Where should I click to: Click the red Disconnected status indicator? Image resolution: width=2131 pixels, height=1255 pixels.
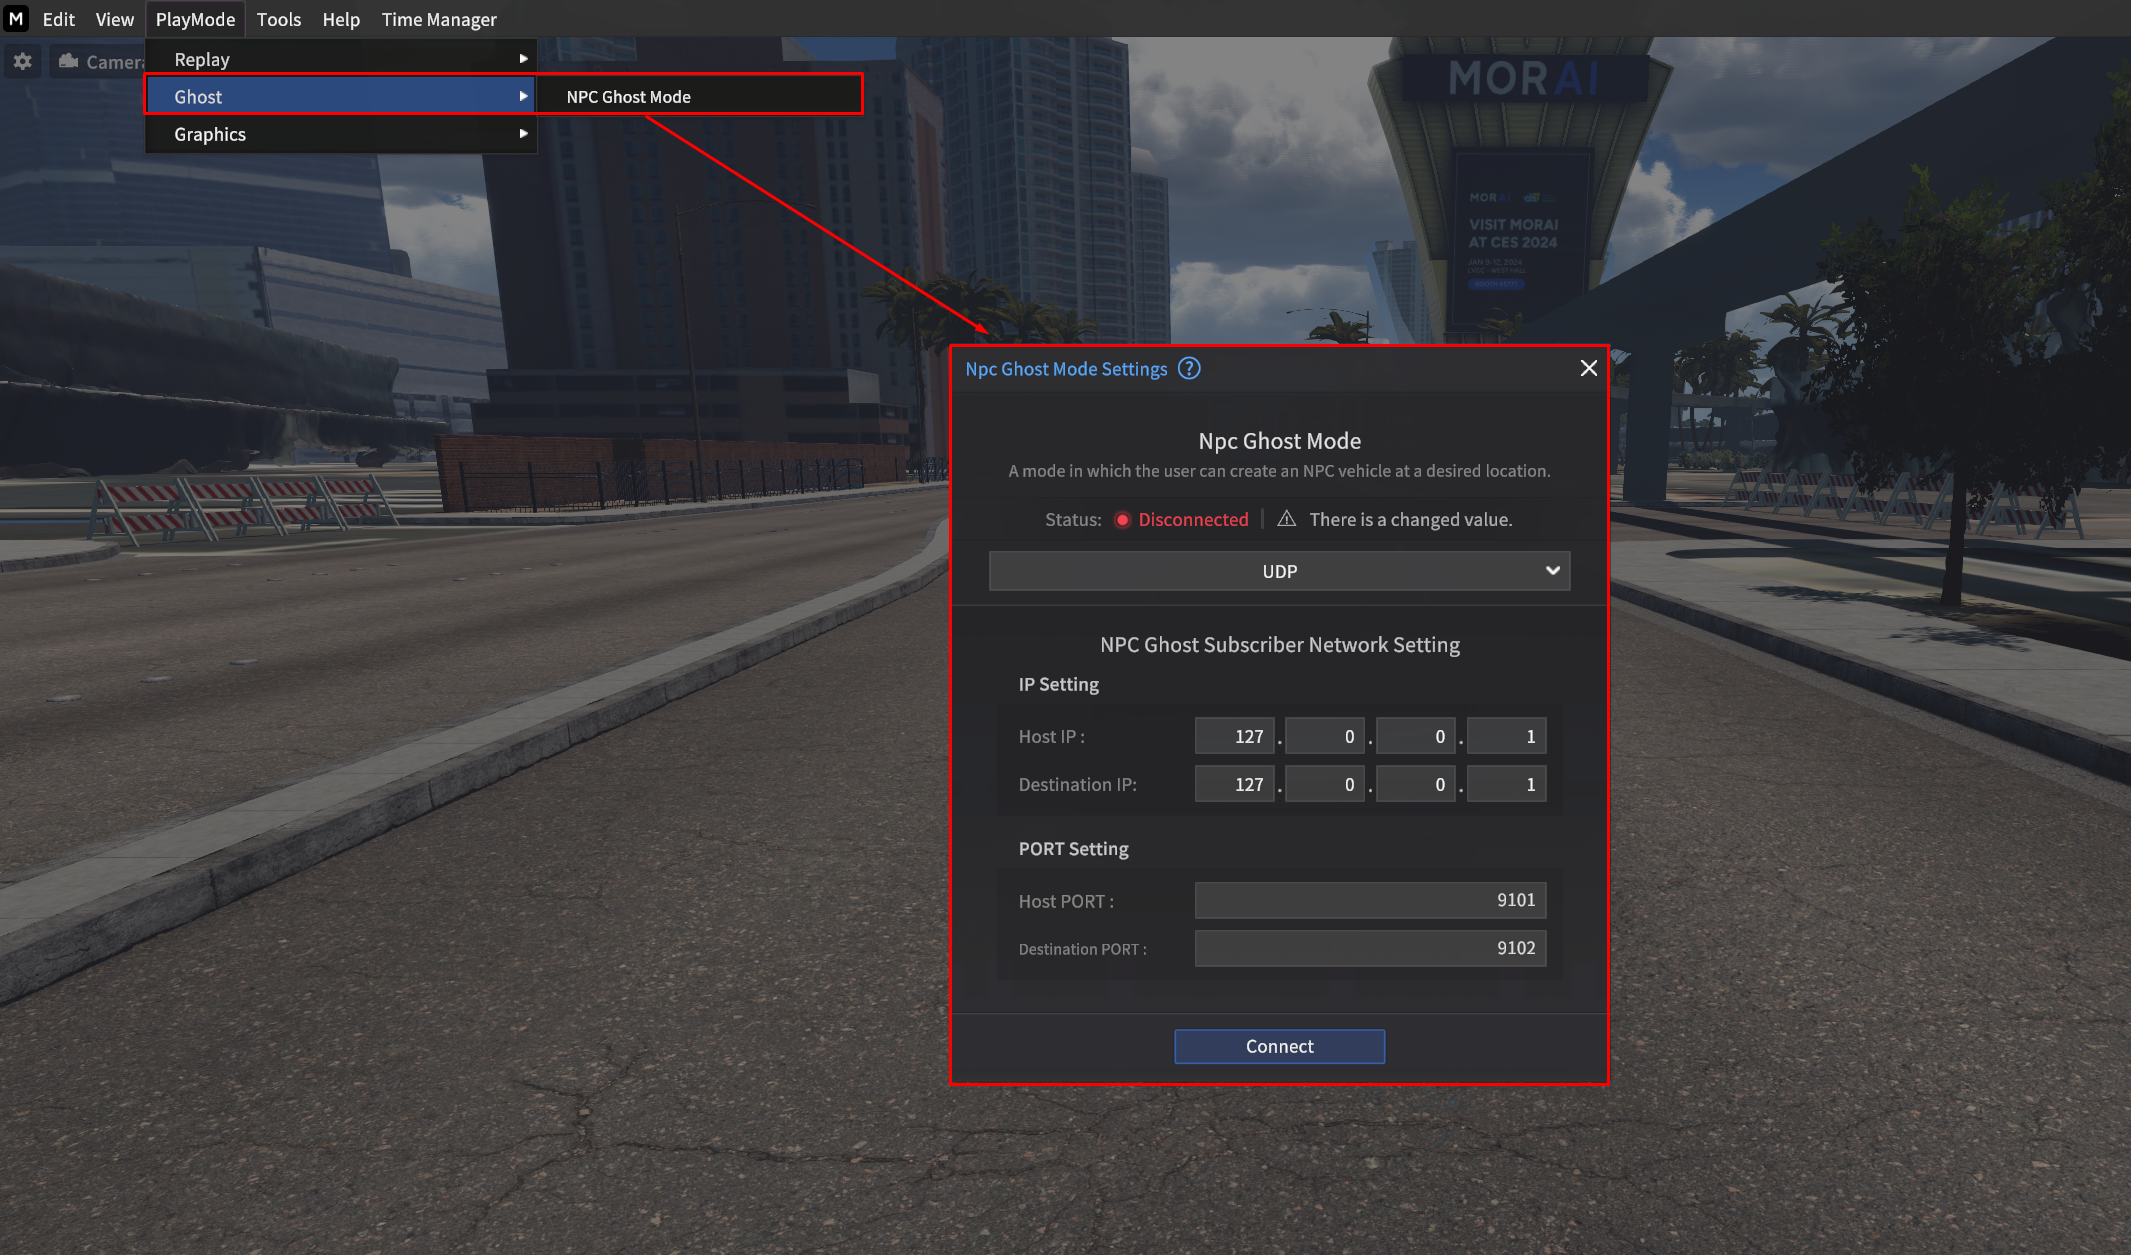[x=1122, y=520]
